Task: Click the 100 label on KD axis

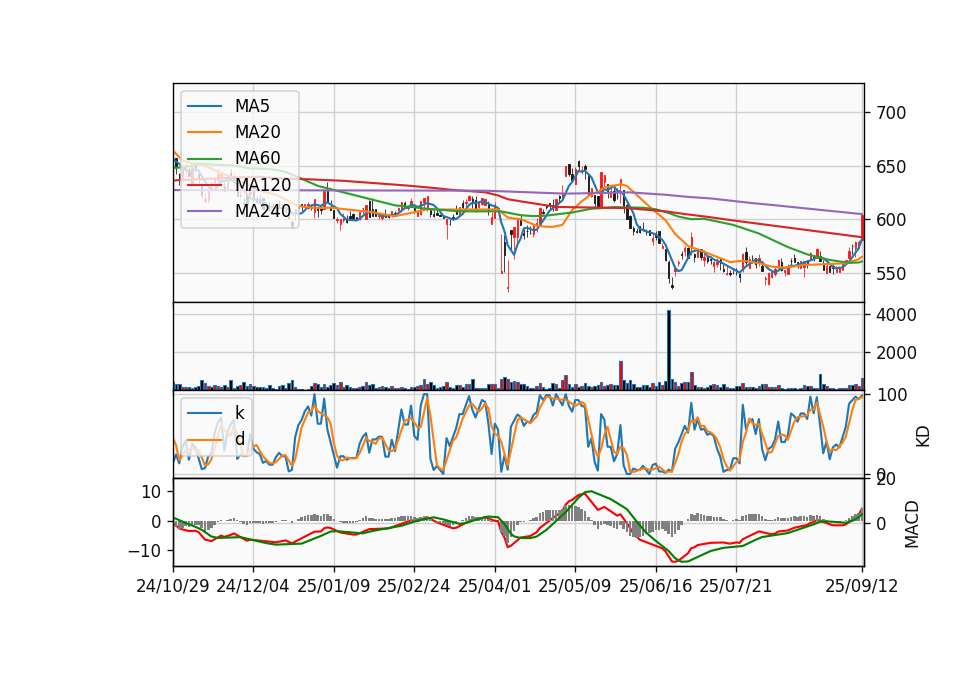Action: pyautogui.click(x=892, y=395)
